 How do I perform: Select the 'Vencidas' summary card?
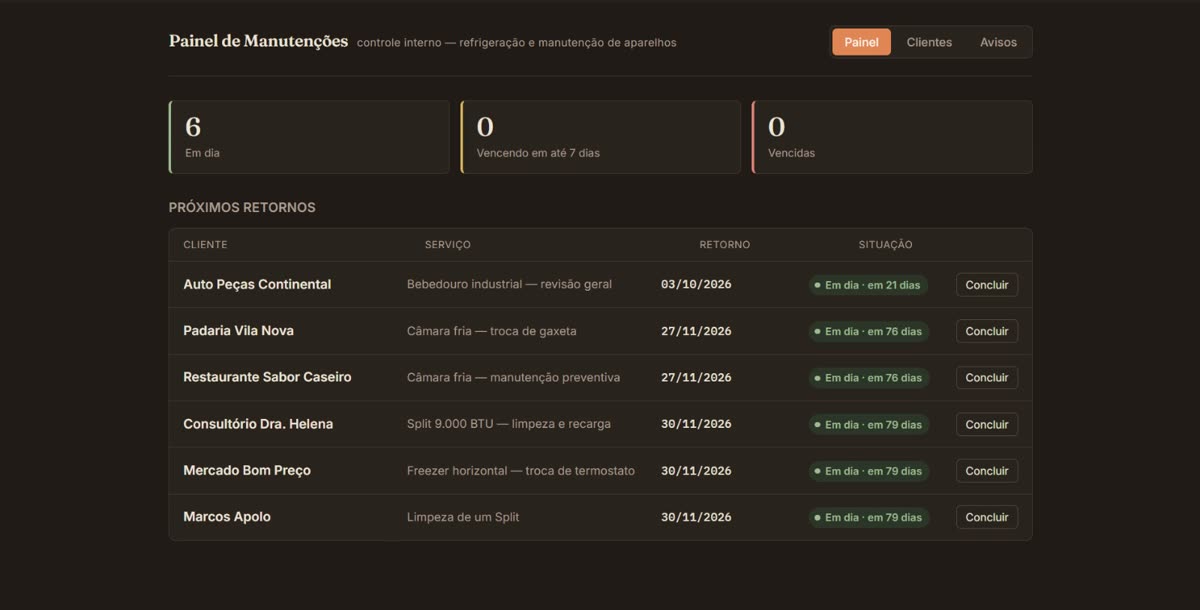tap(892, 137)
